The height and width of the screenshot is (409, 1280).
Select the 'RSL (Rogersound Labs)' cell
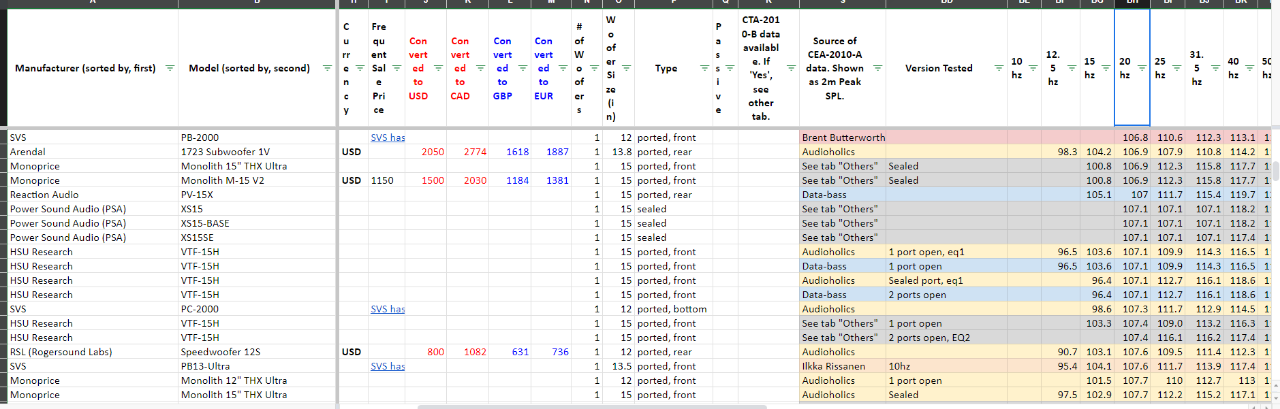[x=92, y=352]
